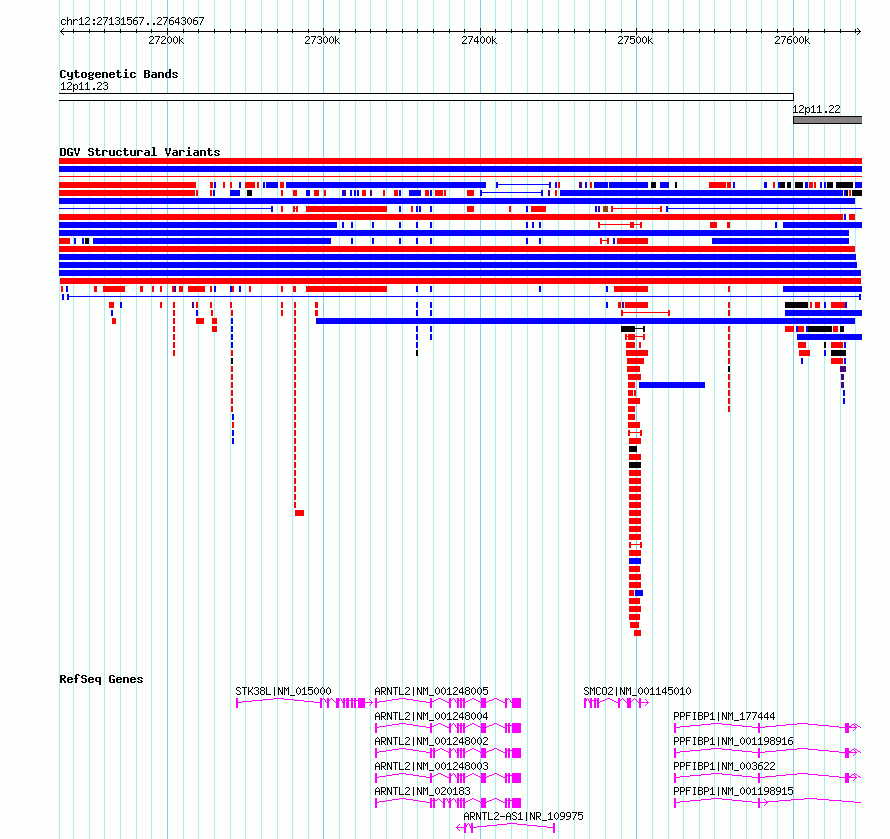
Task: Click the 12p11.22 band label
Action: pos(816,109)
